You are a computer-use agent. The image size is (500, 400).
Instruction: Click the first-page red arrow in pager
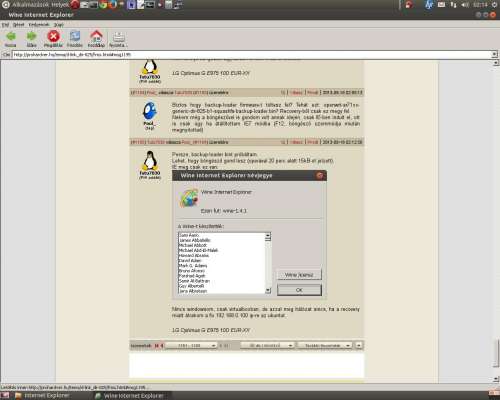point(156,346)
